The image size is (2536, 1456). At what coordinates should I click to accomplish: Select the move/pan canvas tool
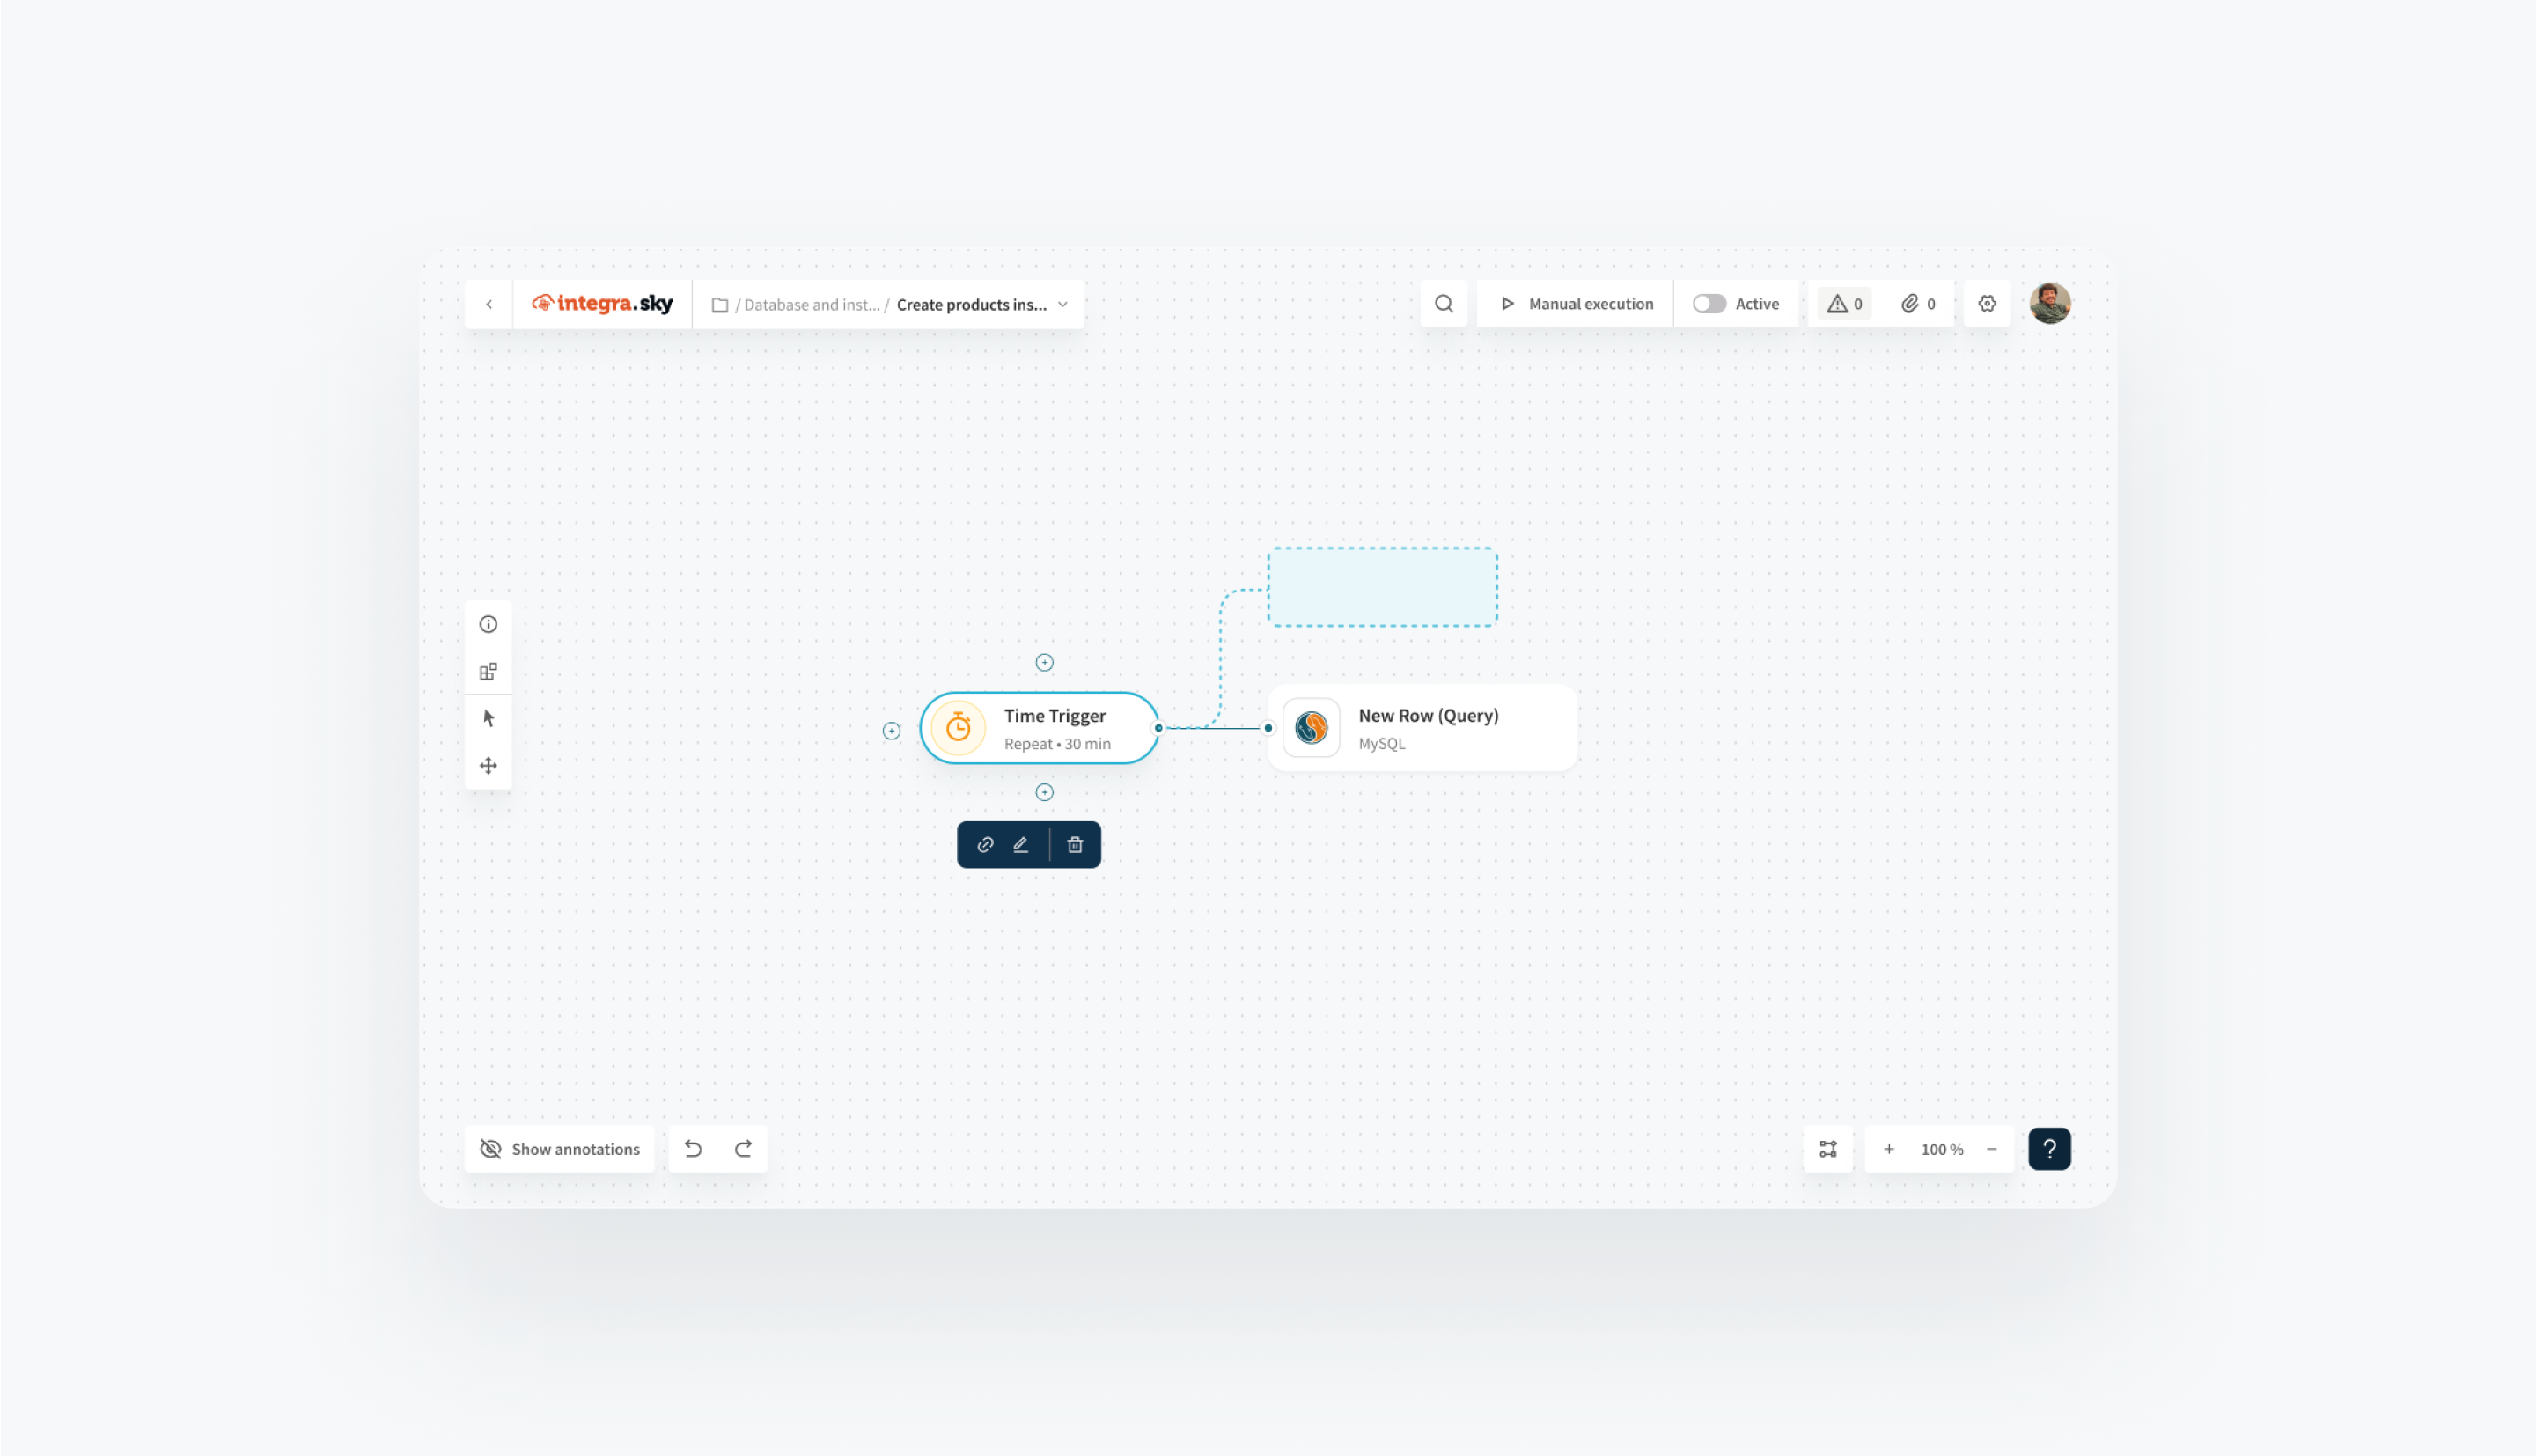tap(488, 766)
